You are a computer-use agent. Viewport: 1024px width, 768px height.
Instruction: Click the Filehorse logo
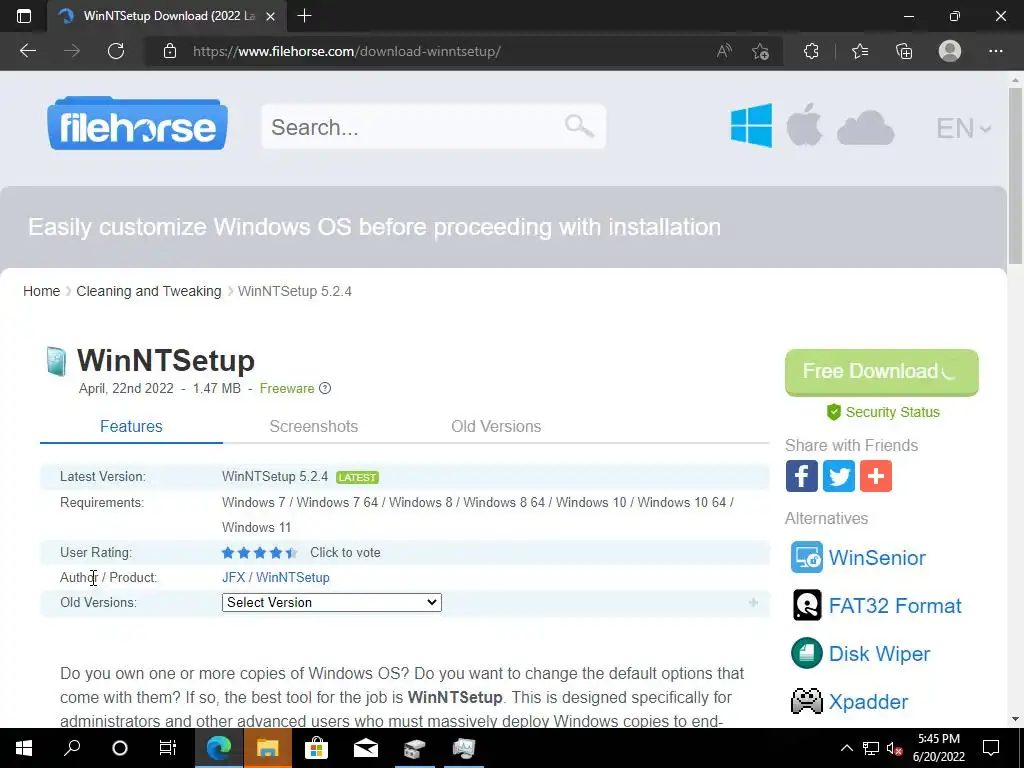coord(137,124)
